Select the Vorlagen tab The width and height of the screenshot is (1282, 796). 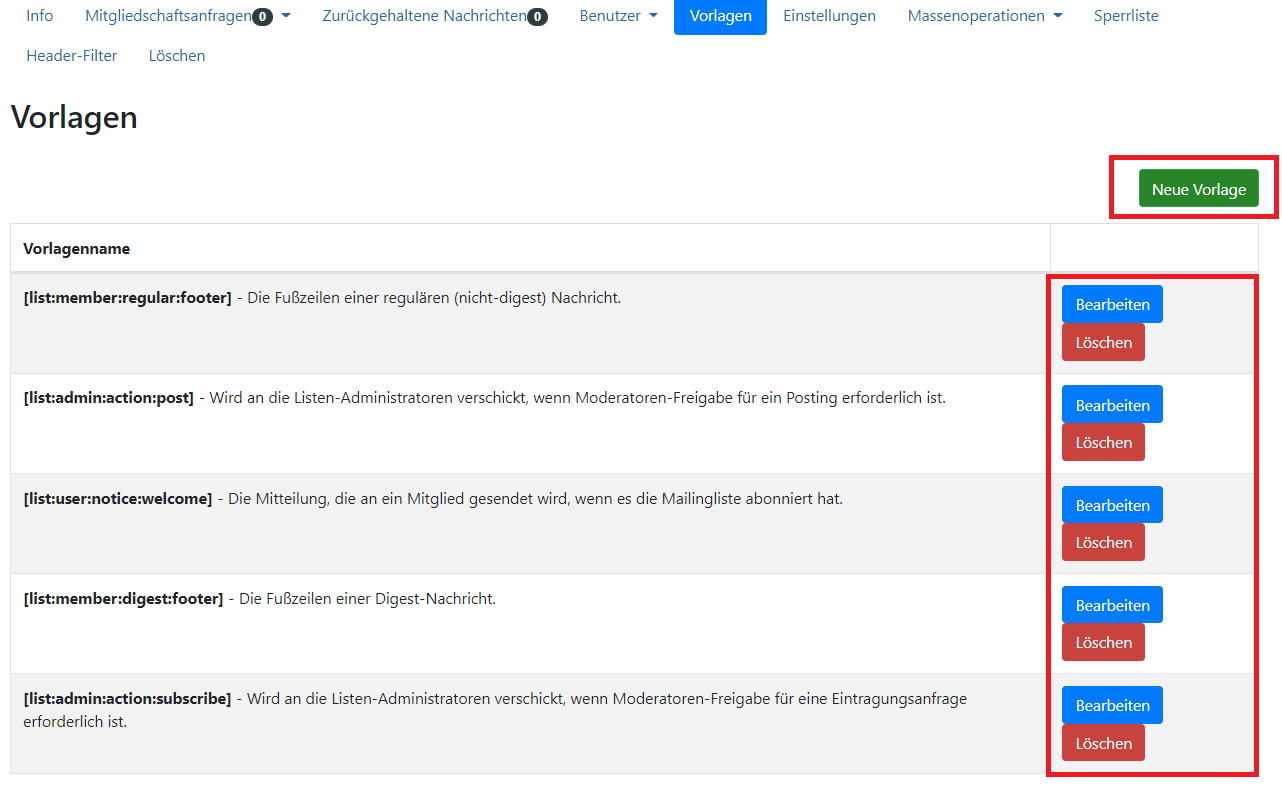pyautogui.click(x=720, y=16)
